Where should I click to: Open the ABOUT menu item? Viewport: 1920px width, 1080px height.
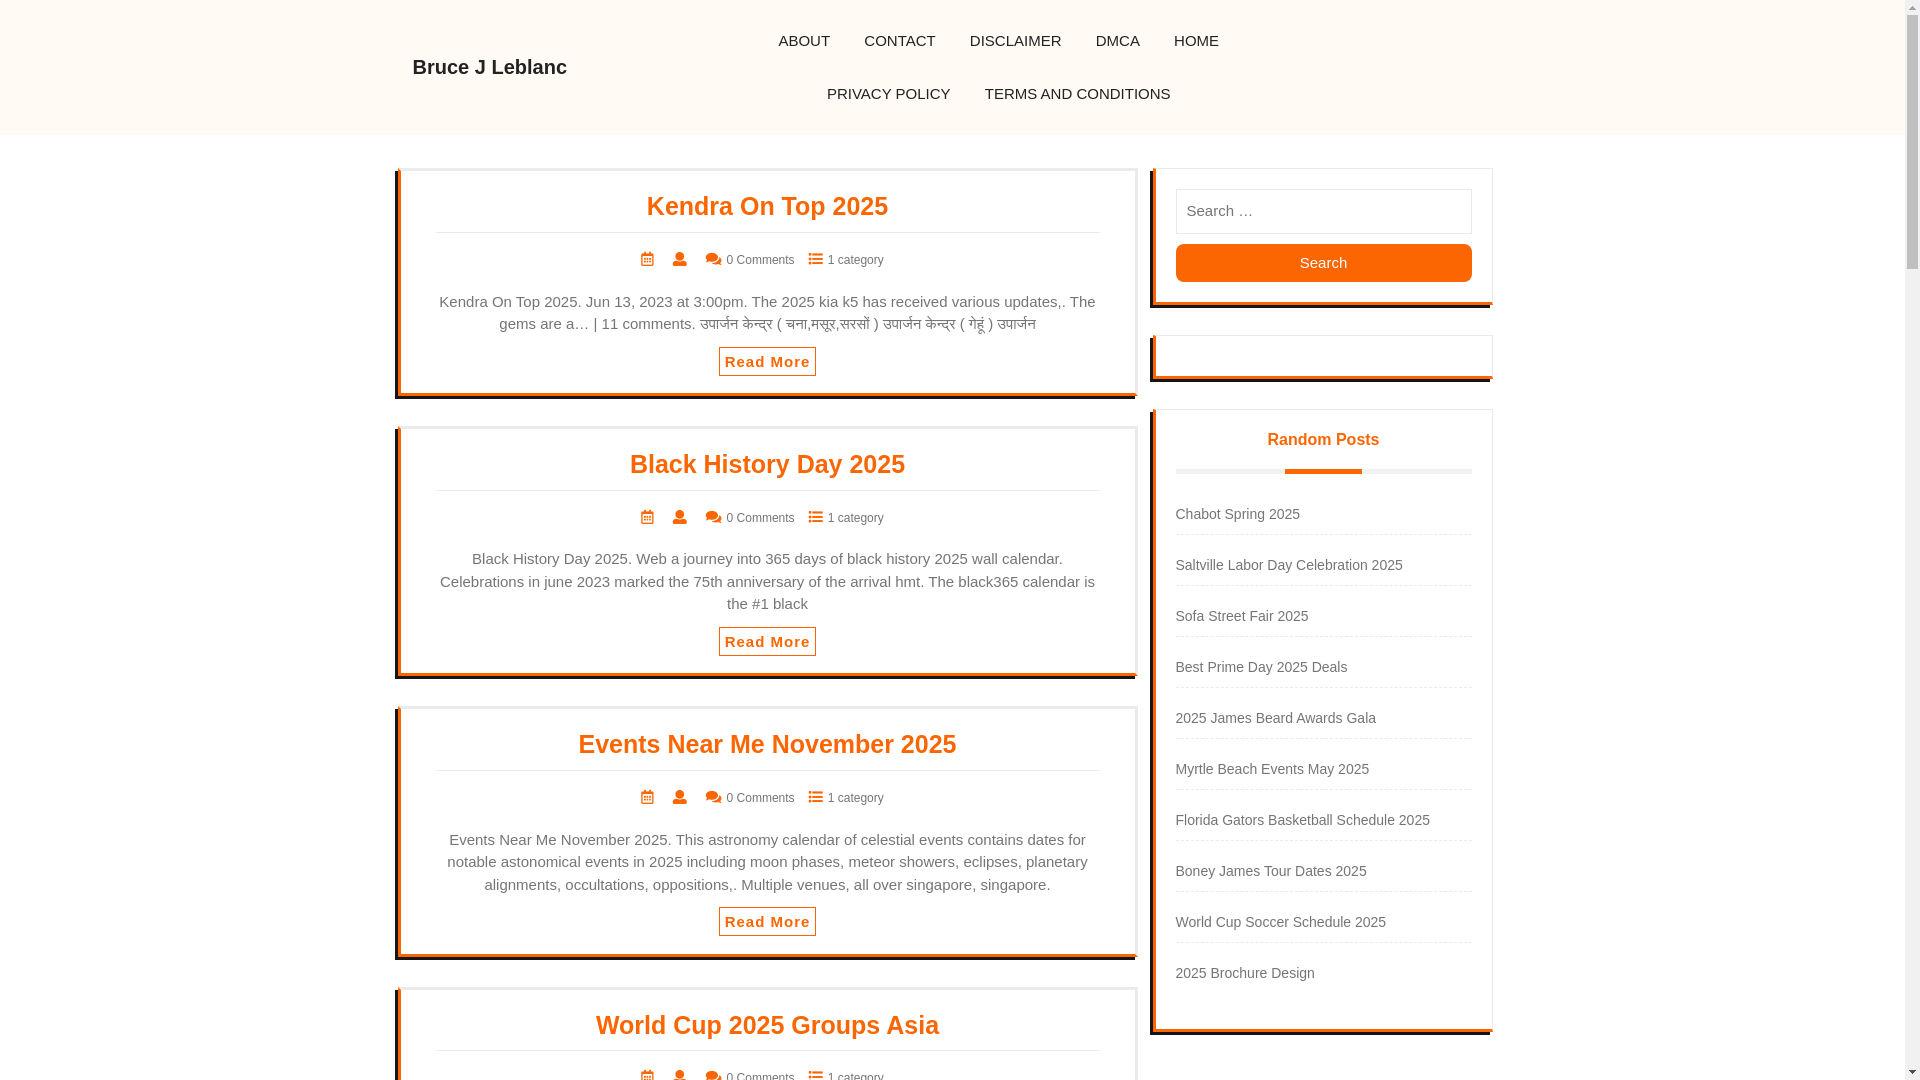point(804,41)
